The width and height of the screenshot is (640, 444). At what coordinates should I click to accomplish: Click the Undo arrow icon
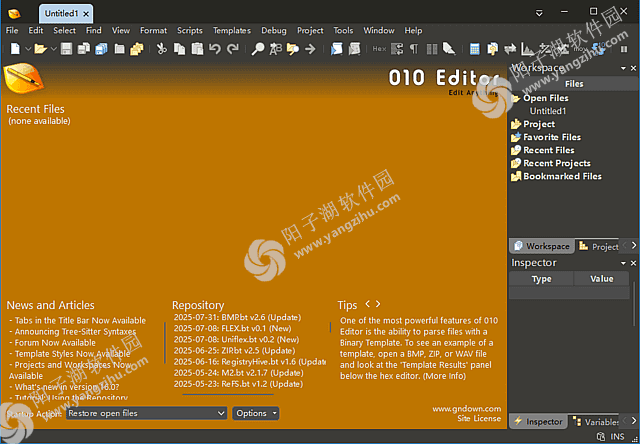215,49
